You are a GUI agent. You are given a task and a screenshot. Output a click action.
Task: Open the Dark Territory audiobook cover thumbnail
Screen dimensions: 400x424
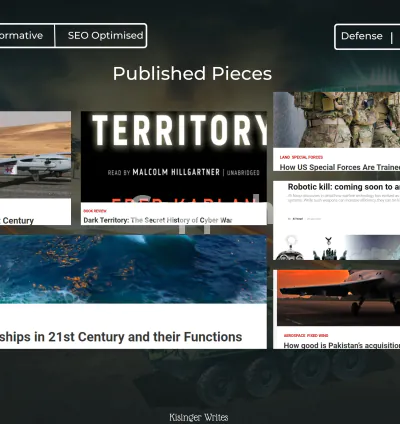174,157
